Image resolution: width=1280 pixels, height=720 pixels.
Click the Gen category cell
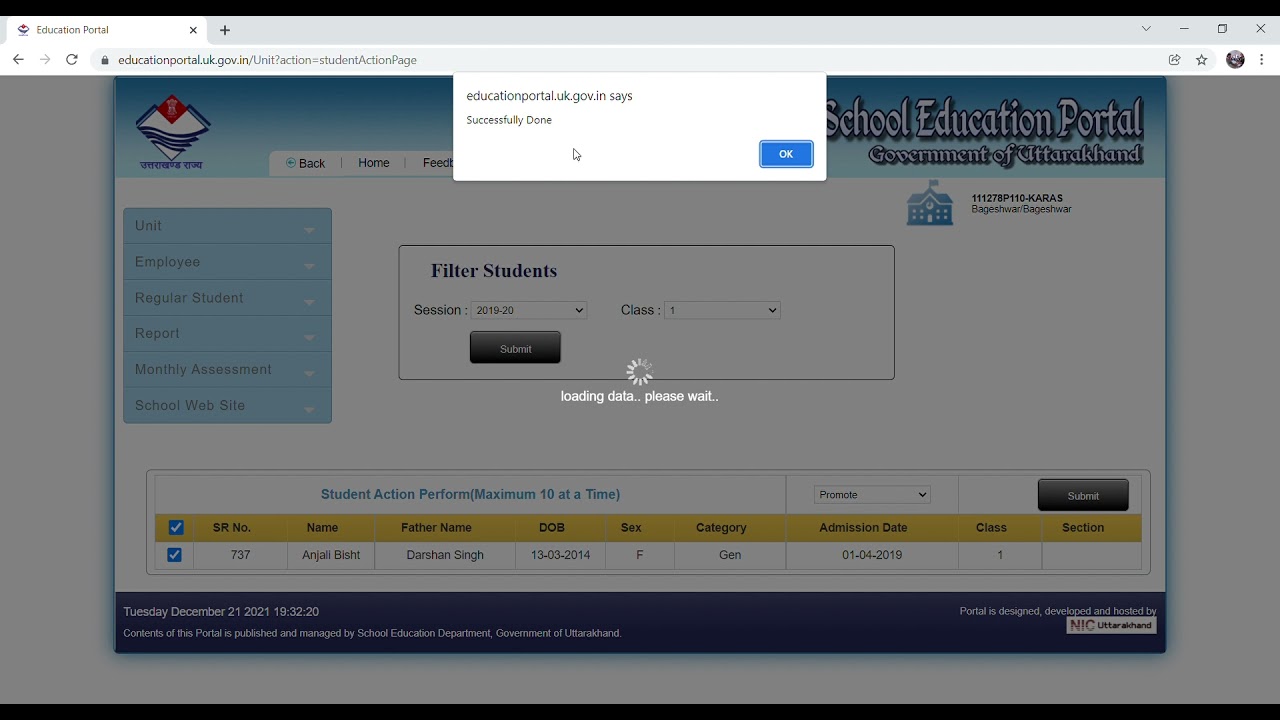coord(730,555)
